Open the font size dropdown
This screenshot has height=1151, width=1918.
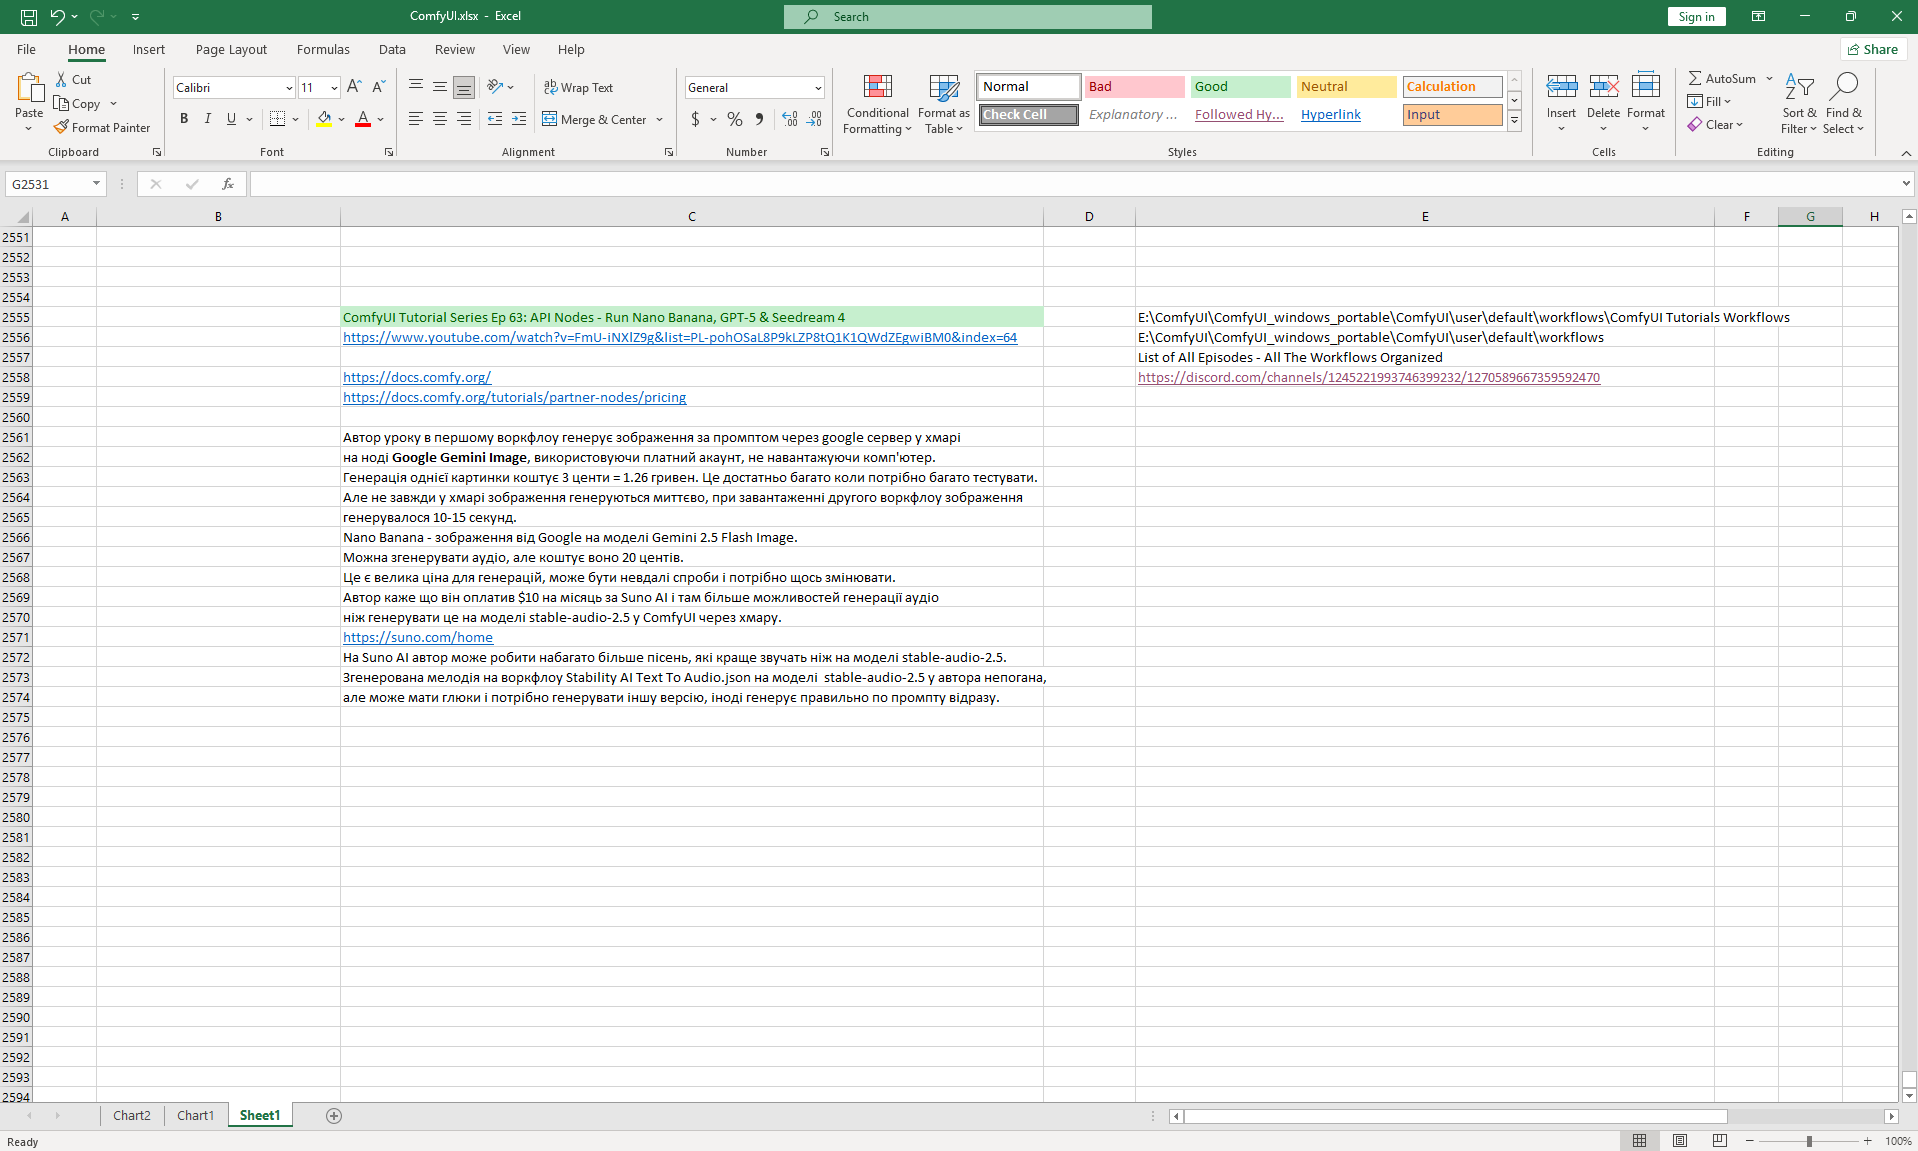coord(334,88)
